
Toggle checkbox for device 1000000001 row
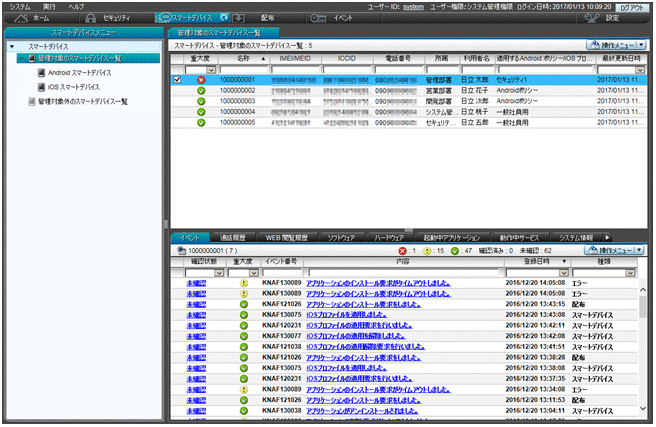178,79
